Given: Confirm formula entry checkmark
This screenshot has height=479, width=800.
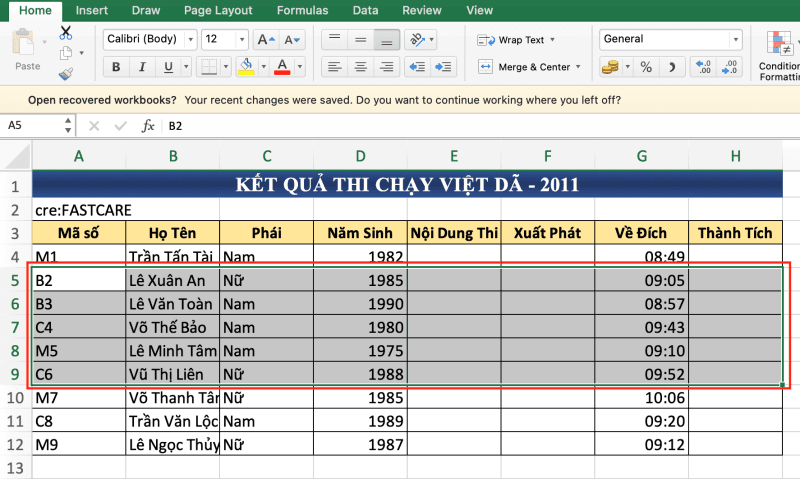Looking at the screenshot, I should (x=120, y=126).
